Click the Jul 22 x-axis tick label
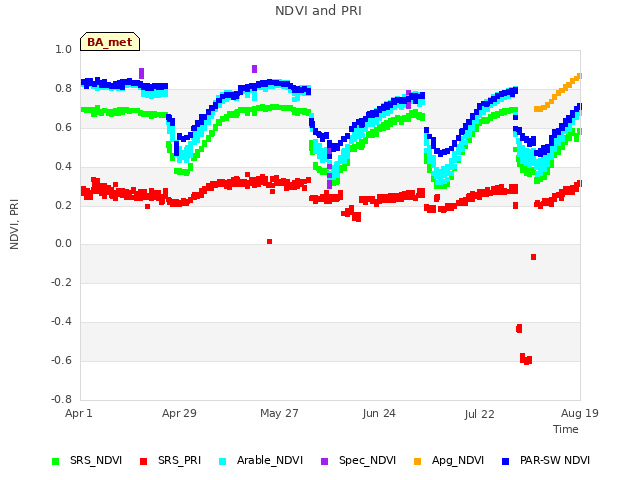The height and width of the screenshot is (480, 640). 479,414
